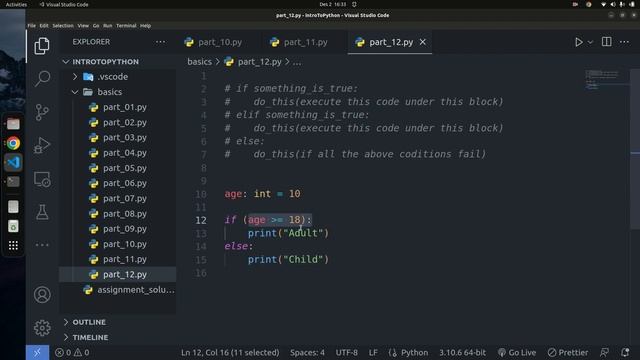Open the Manage gear settings icon

pyautogui.click(x=42, y=328)
